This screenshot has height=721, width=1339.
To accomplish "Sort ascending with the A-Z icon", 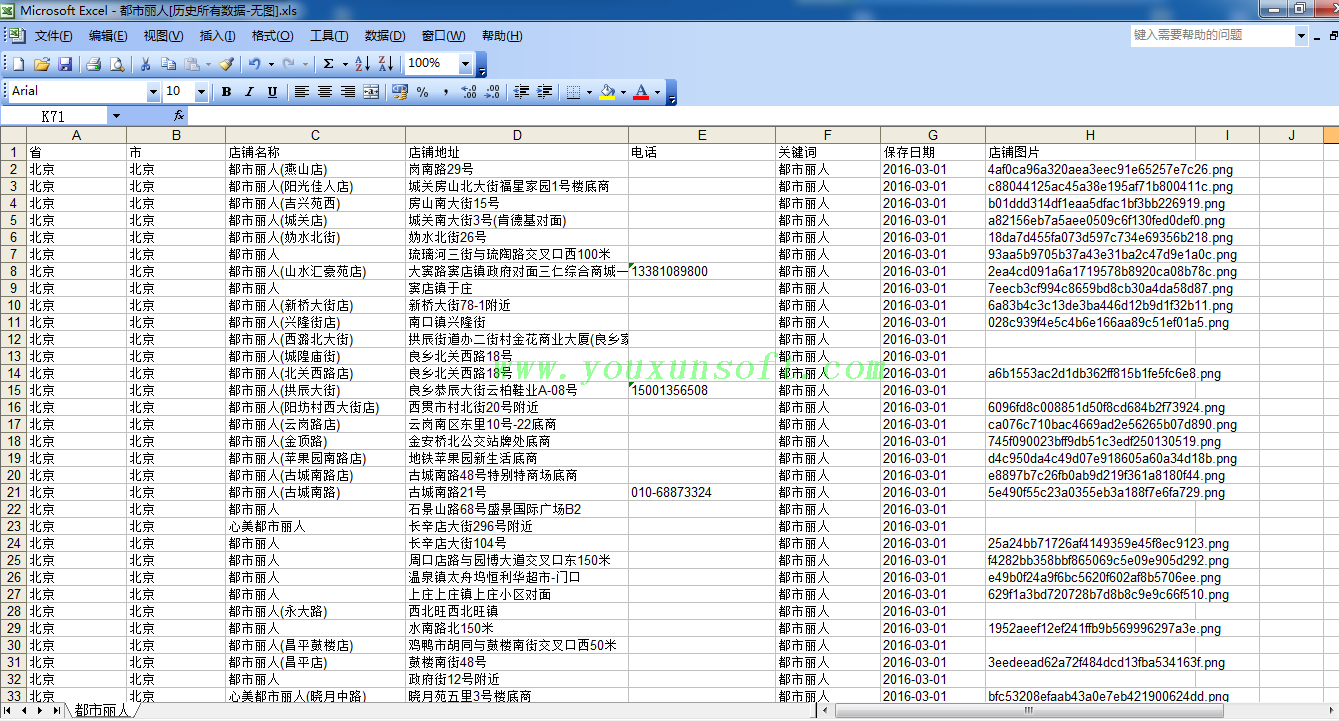I will pyautogui.click(x=362, y=64).
